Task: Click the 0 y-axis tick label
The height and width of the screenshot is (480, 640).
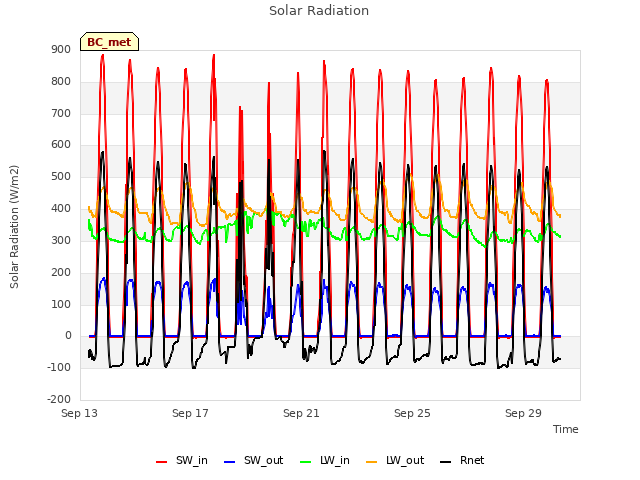Action: pyautogui.click(x=68, y=336)
